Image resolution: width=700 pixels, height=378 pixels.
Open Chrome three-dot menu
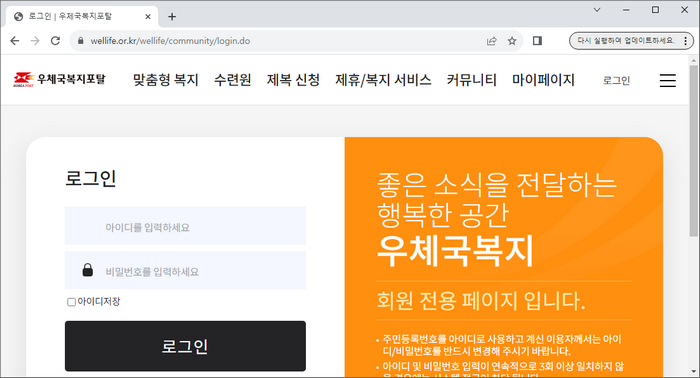pos(685,41)
